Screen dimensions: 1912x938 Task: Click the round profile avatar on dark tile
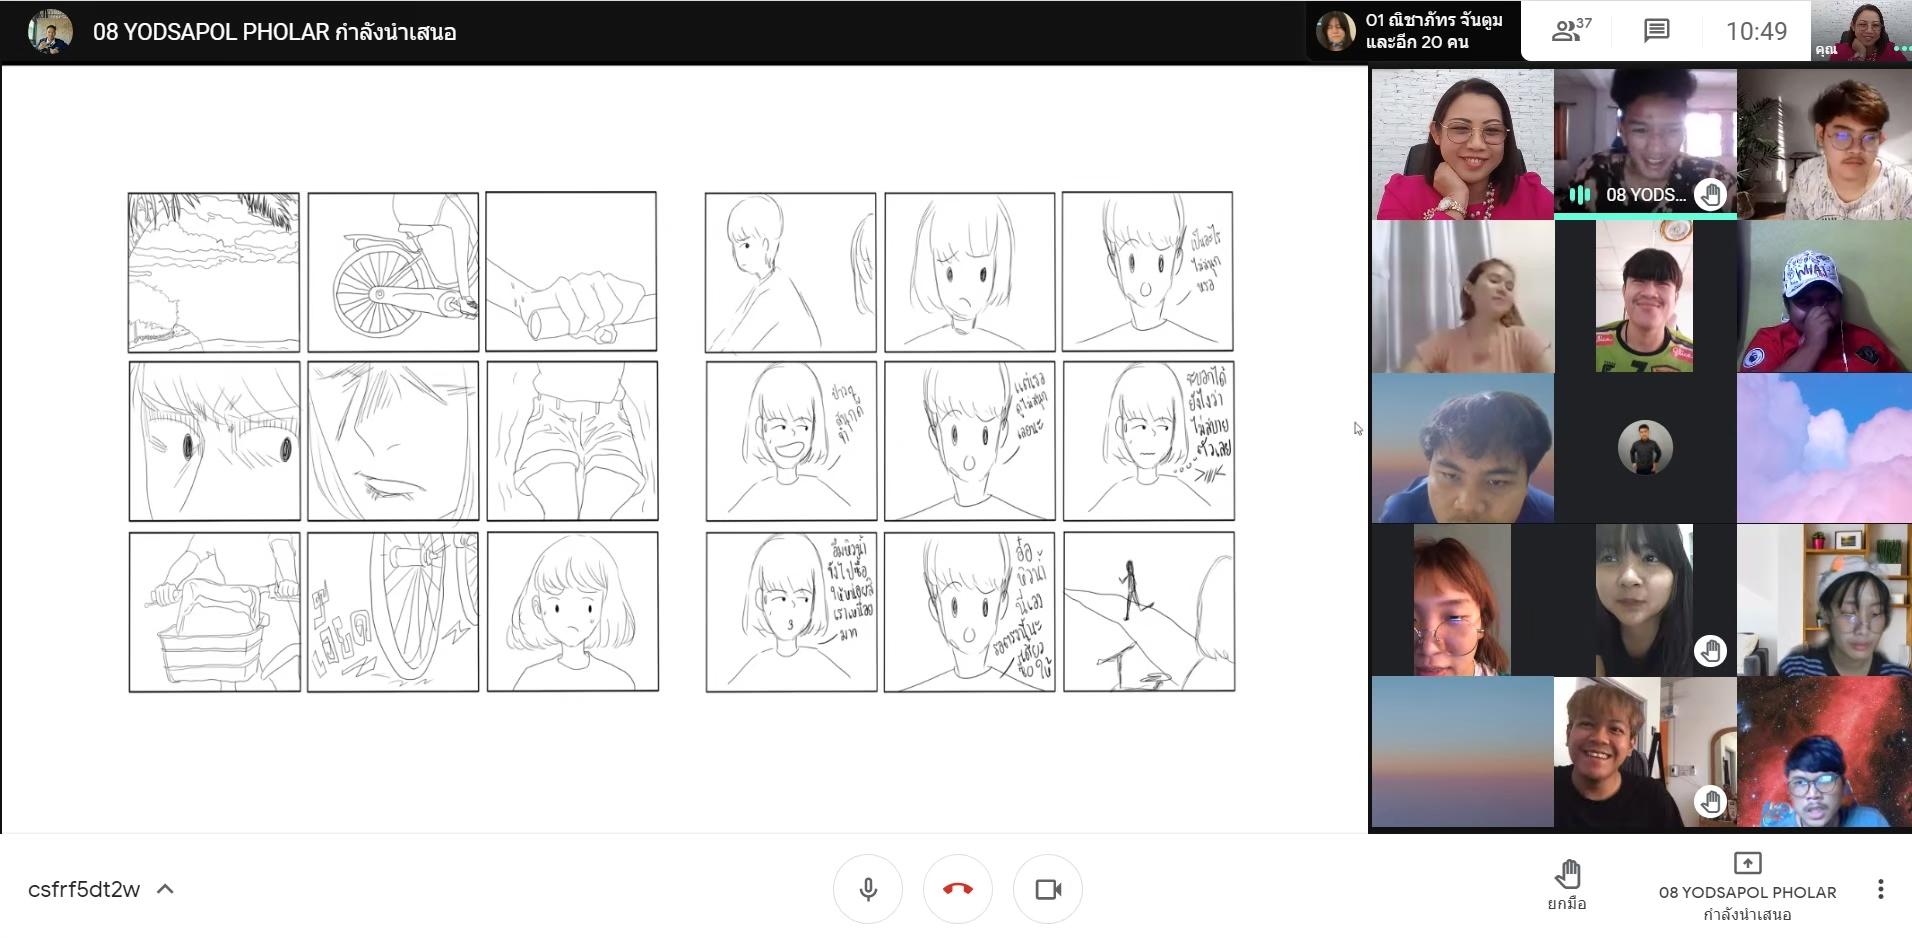[1645, 447]
